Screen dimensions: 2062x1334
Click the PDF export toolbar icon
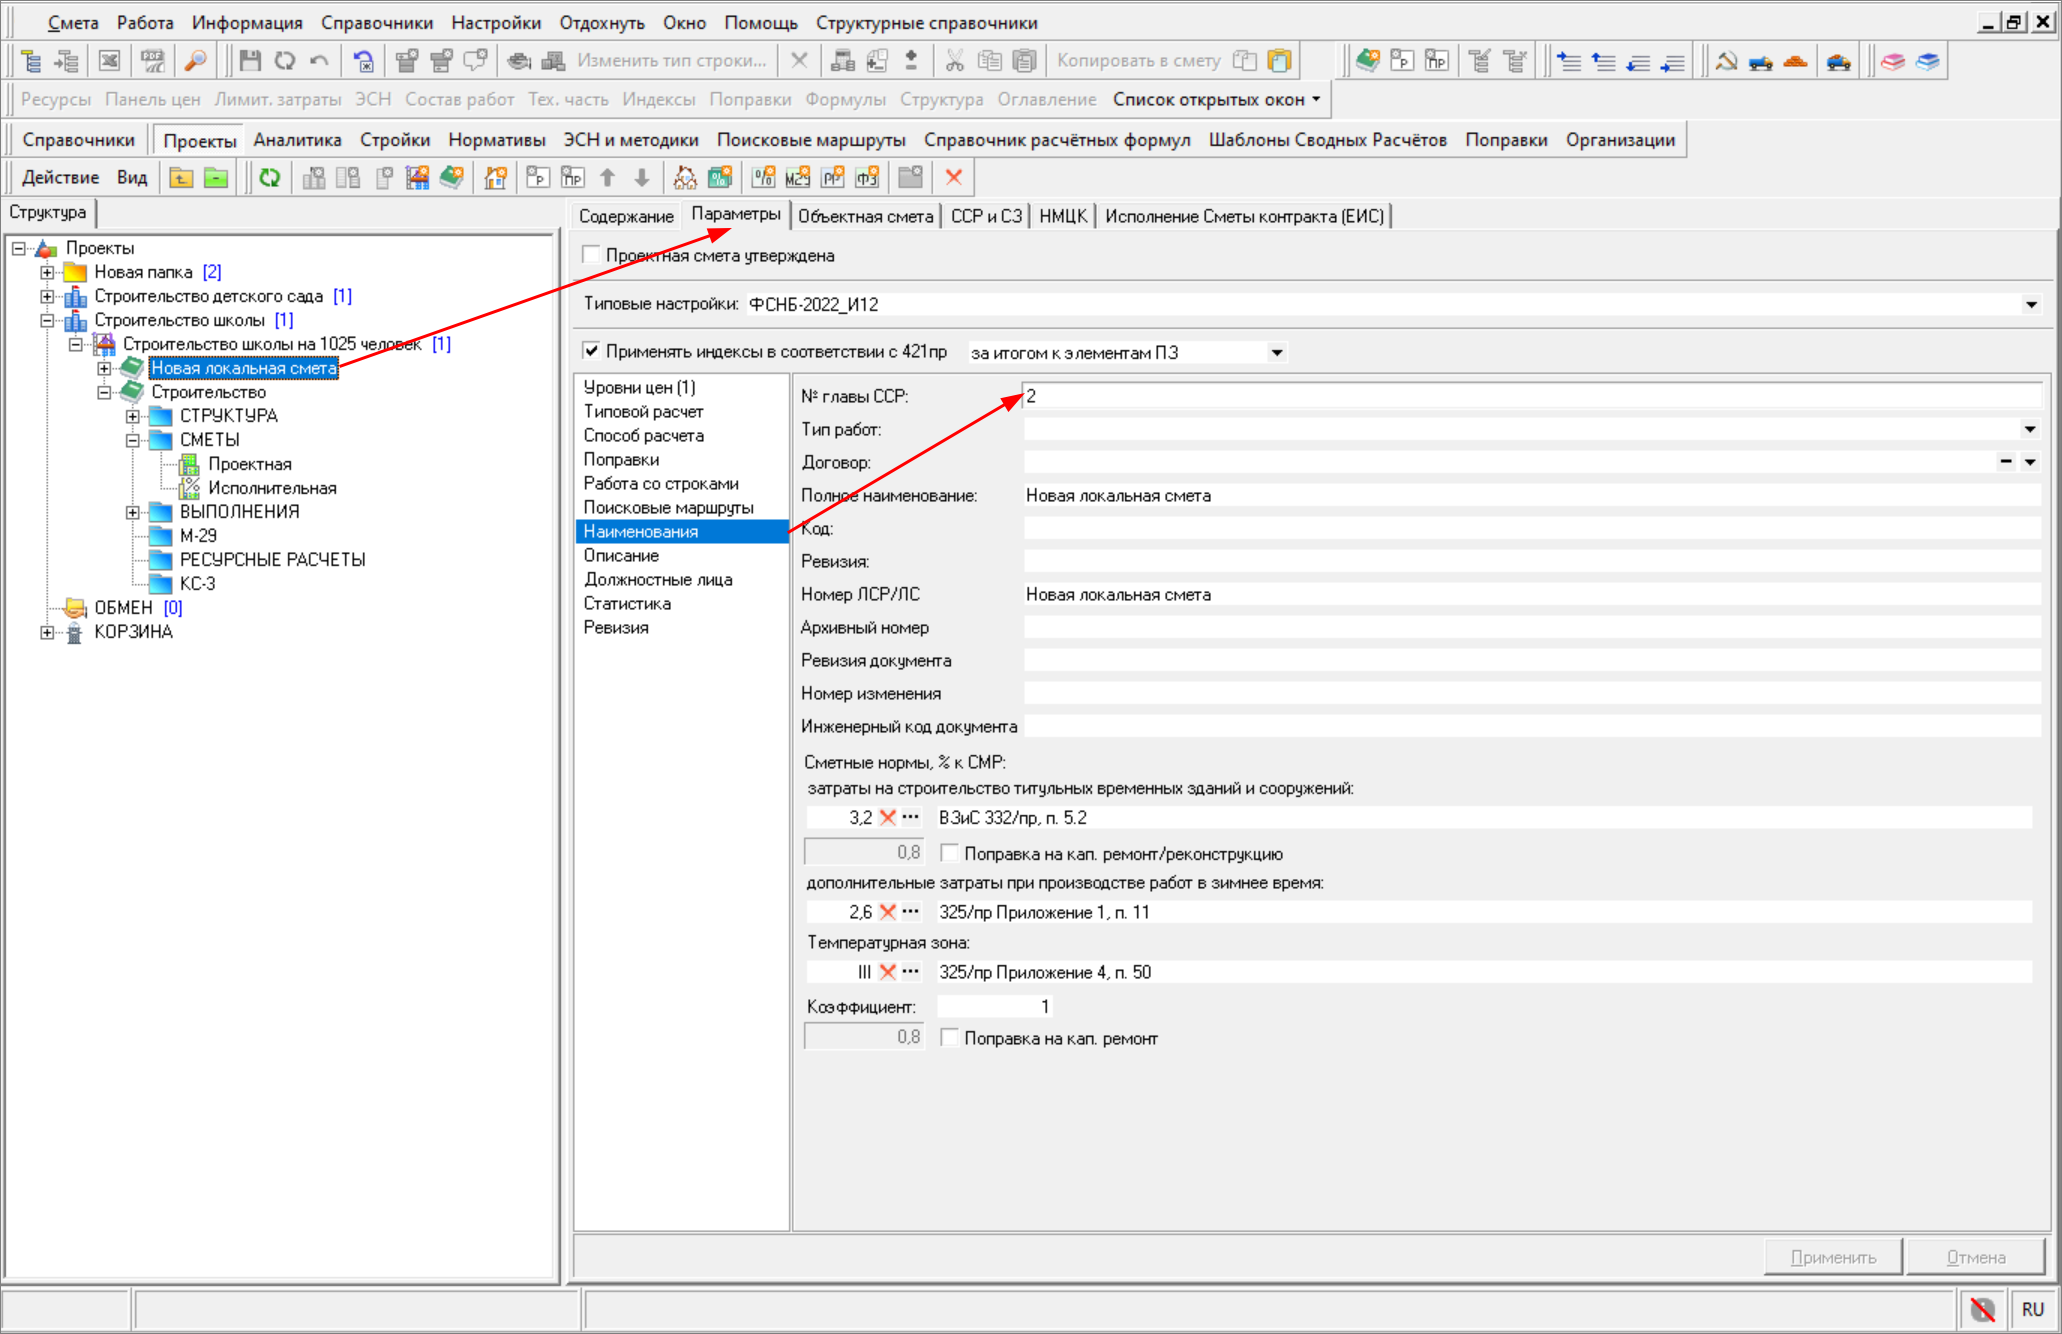152,61
